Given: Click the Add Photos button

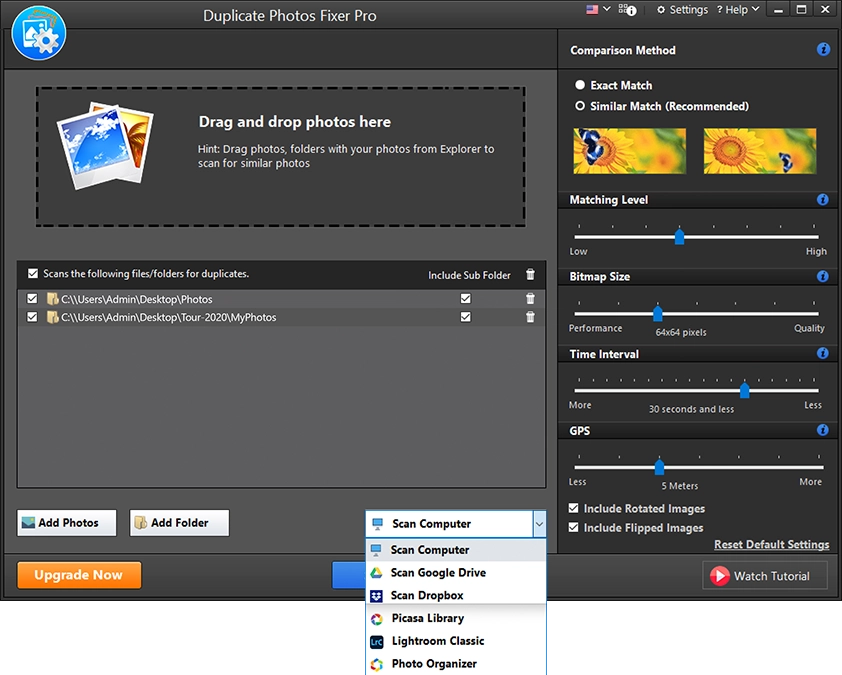Looking at the screenshot, I should tap(67, 522).
